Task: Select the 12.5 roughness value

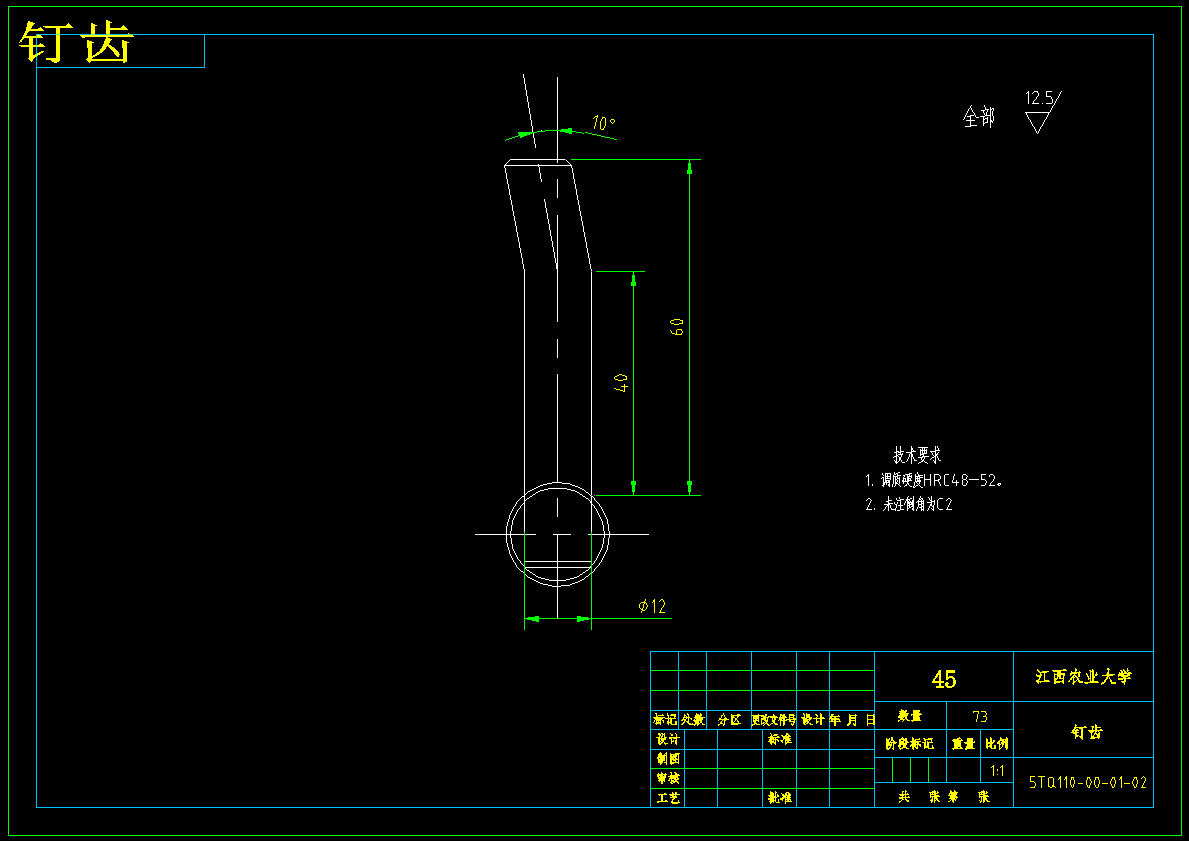Action: [x=1039, y=98]
